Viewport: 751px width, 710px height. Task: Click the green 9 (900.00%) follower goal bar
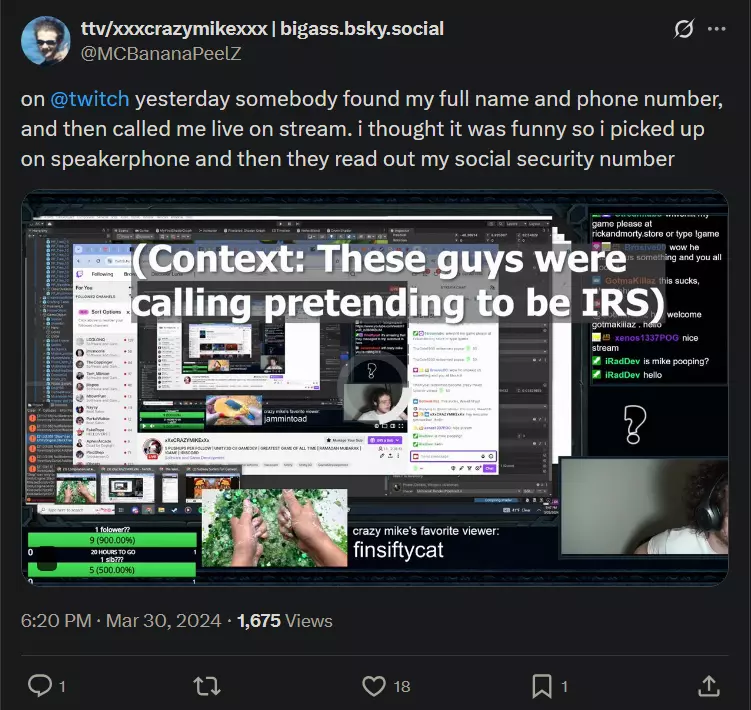pos(112,540)
